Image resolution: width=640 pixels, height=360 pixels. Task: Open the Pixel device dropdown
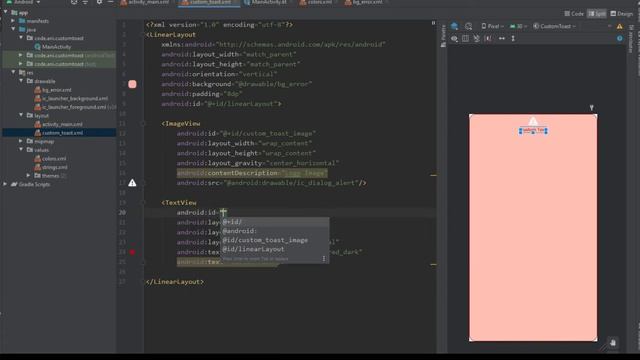pyautogui.click(x=492, y=26)
